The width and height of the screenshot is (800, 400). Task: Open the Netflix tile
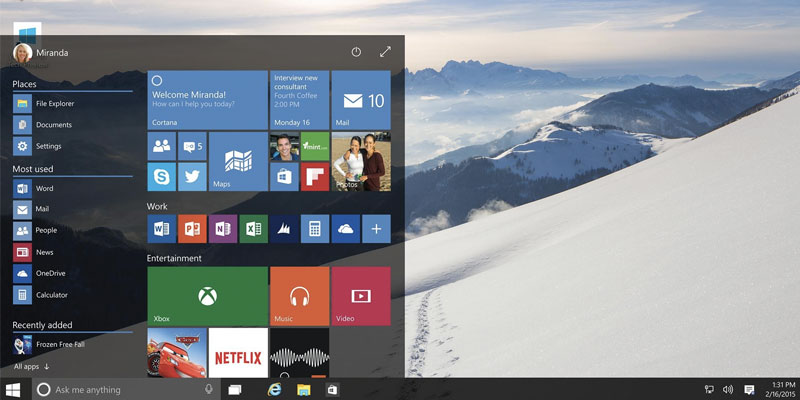pyautogui.click(x=238, y=353)
